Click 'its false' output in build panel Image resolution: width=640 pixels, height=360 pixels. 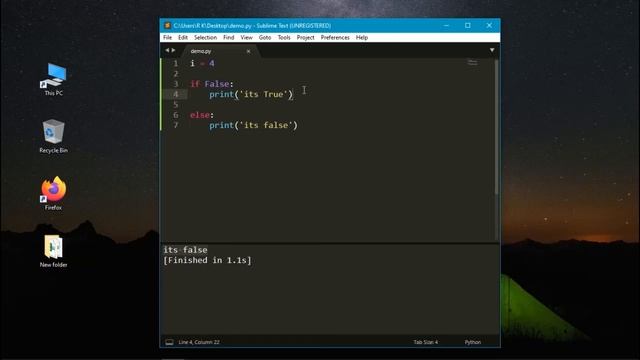pyautogui.click(x=185, y=250)
